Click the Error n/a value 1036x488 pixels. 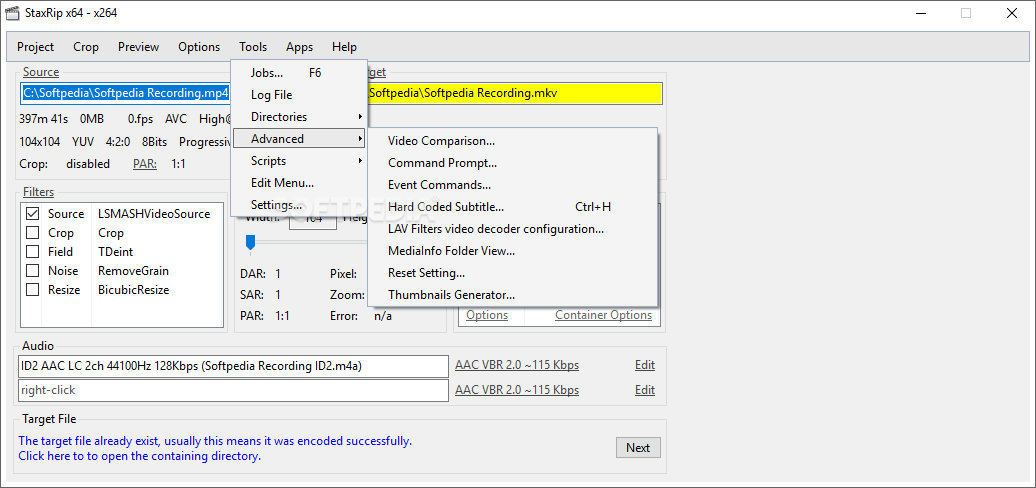(383, 316)
